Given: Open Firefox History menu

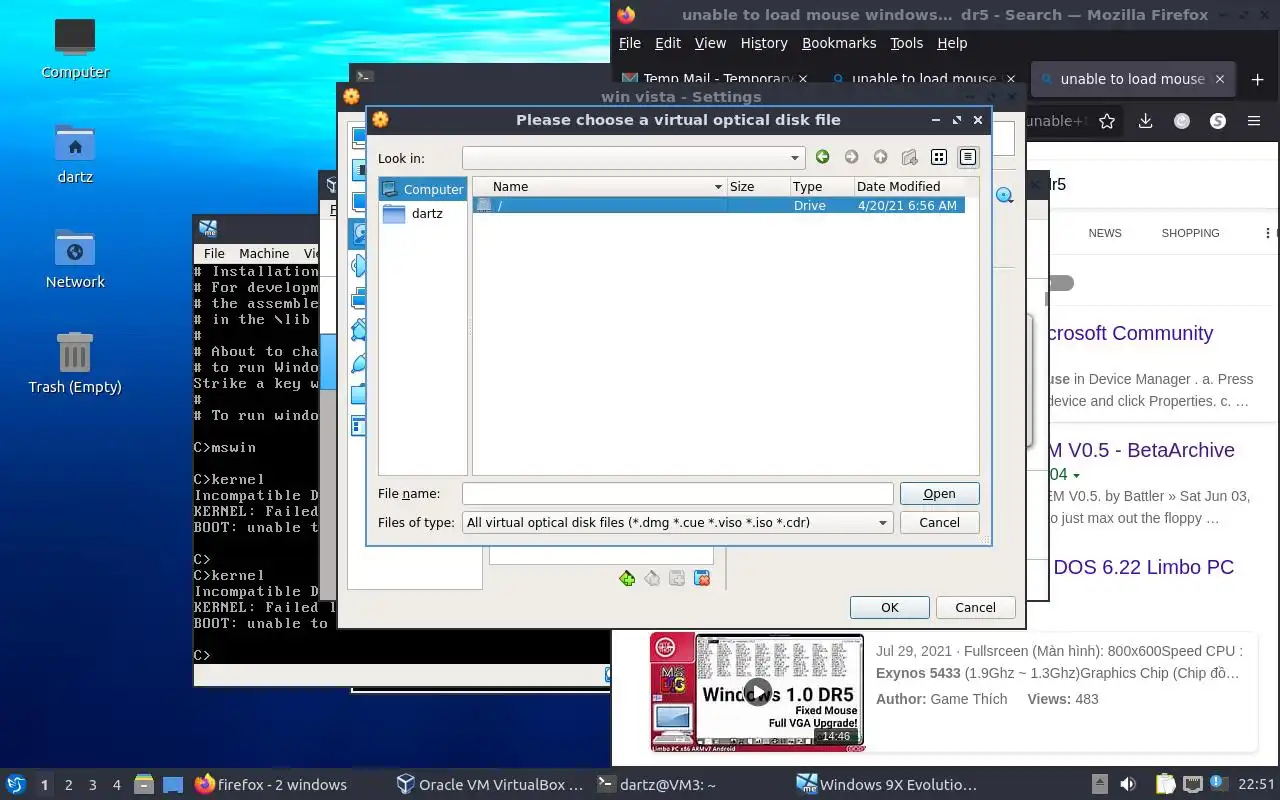Looking at the screenshot, I should pos(764,43).
